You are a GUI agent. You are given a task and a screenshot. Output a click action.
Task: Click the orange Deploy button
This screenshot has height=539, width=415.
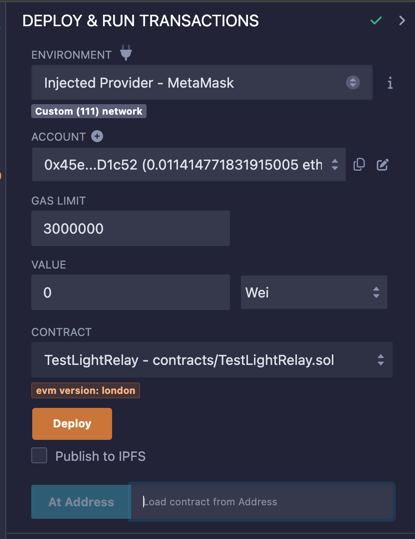[x=72, y=424]
